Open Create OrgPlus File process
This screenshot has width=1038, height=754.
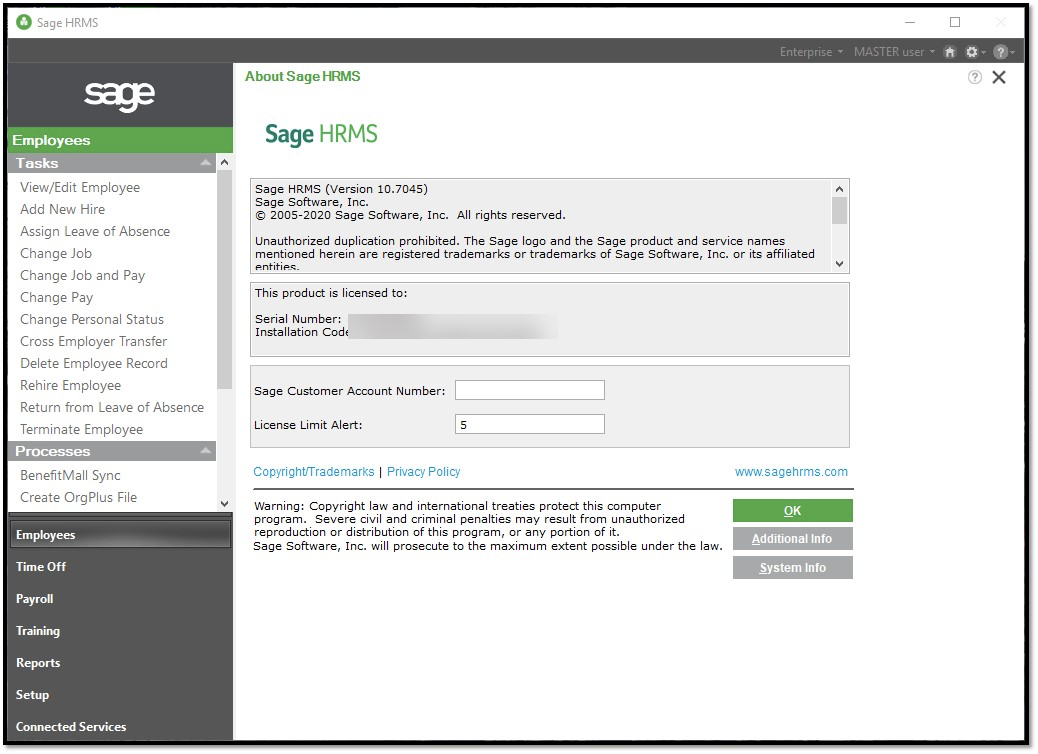[x=78, y=497]
